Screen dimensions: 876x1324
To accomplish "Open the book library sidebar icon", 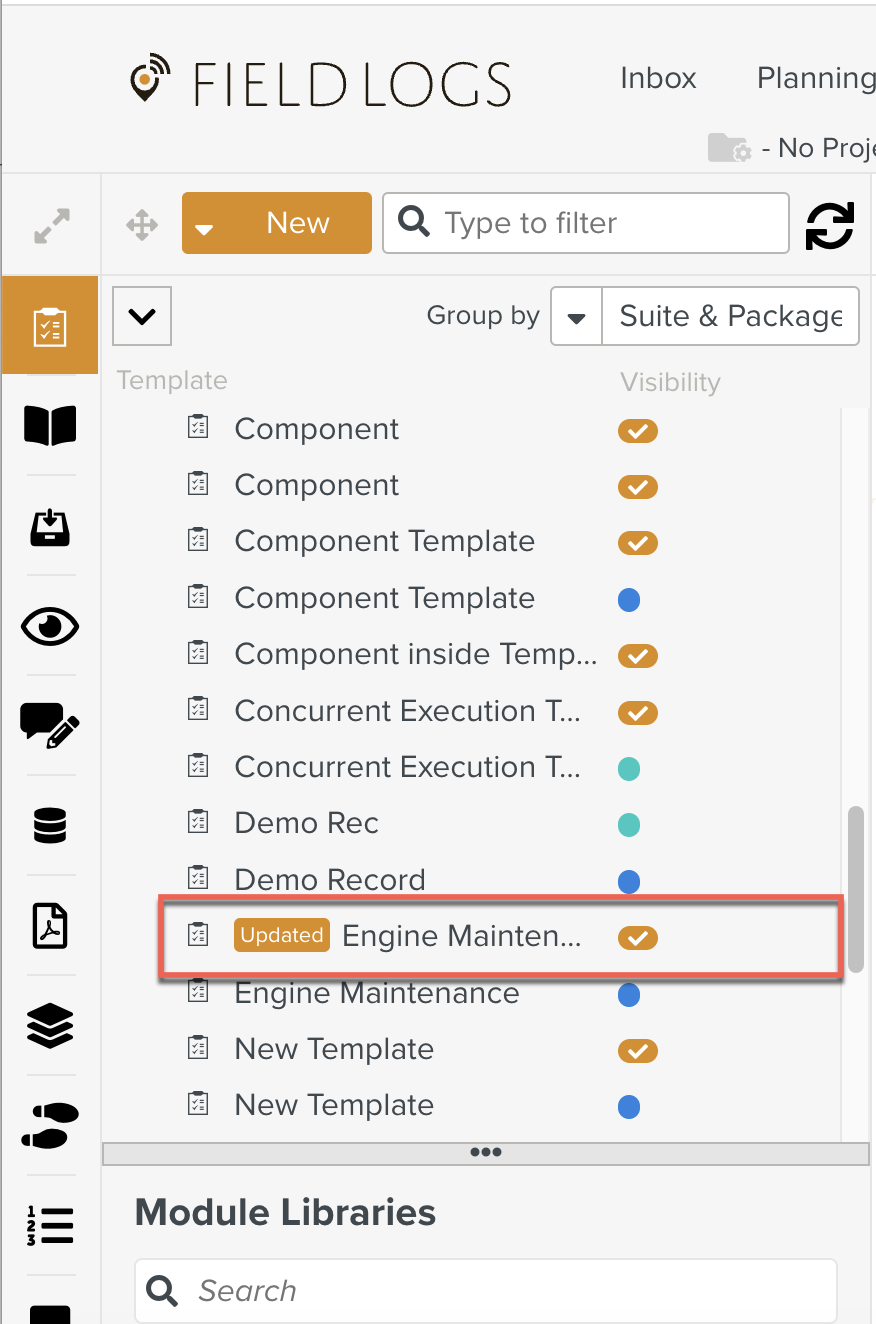I will click(x=50, y=426).
